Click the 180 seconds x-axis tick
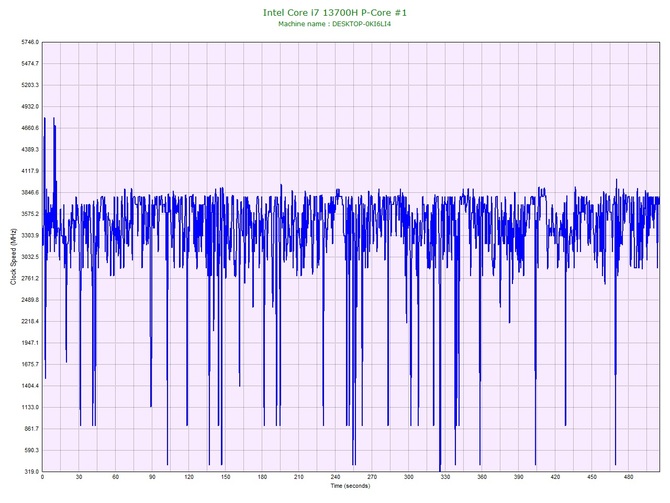The height and width of the screenshot is (503, 670). (x=262, y=477)
